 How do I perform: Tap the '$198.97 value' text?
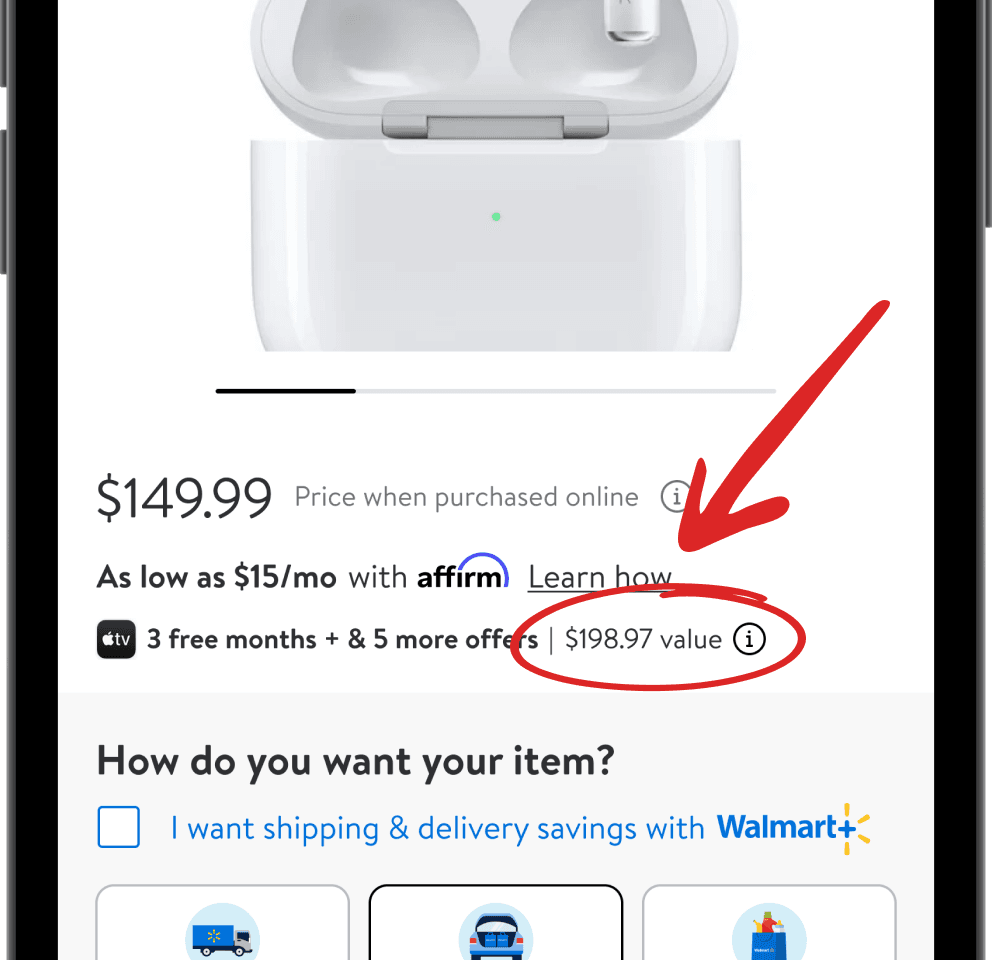(643, 639)
